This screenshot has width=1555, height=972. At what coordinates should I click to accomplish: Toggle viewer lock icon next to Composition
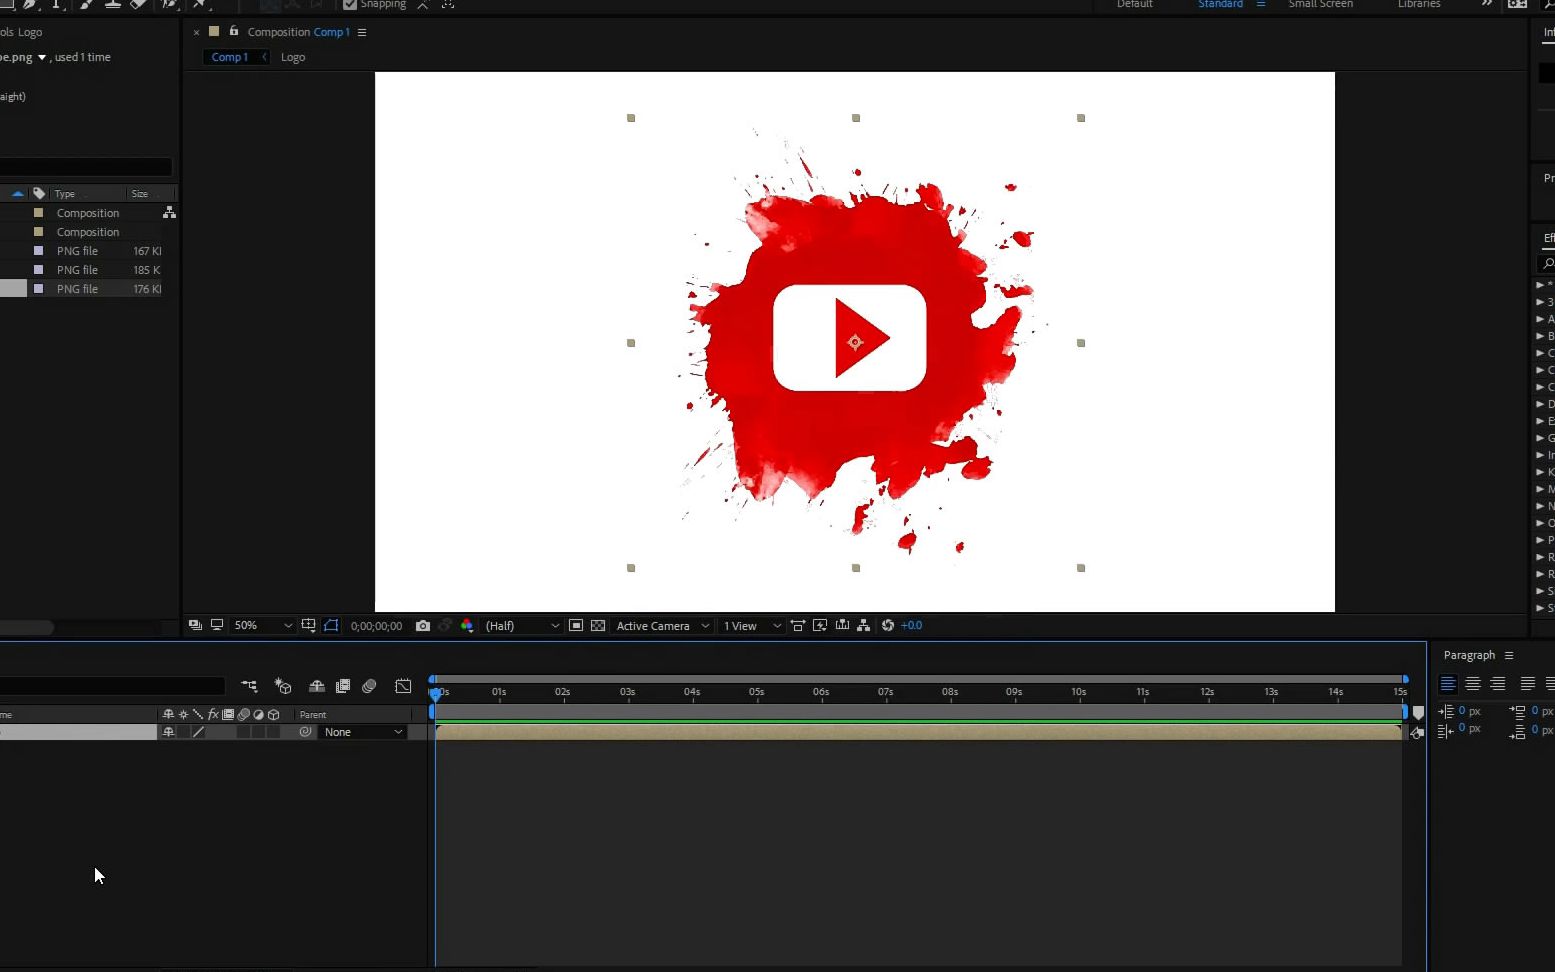(x=234, y=31)
